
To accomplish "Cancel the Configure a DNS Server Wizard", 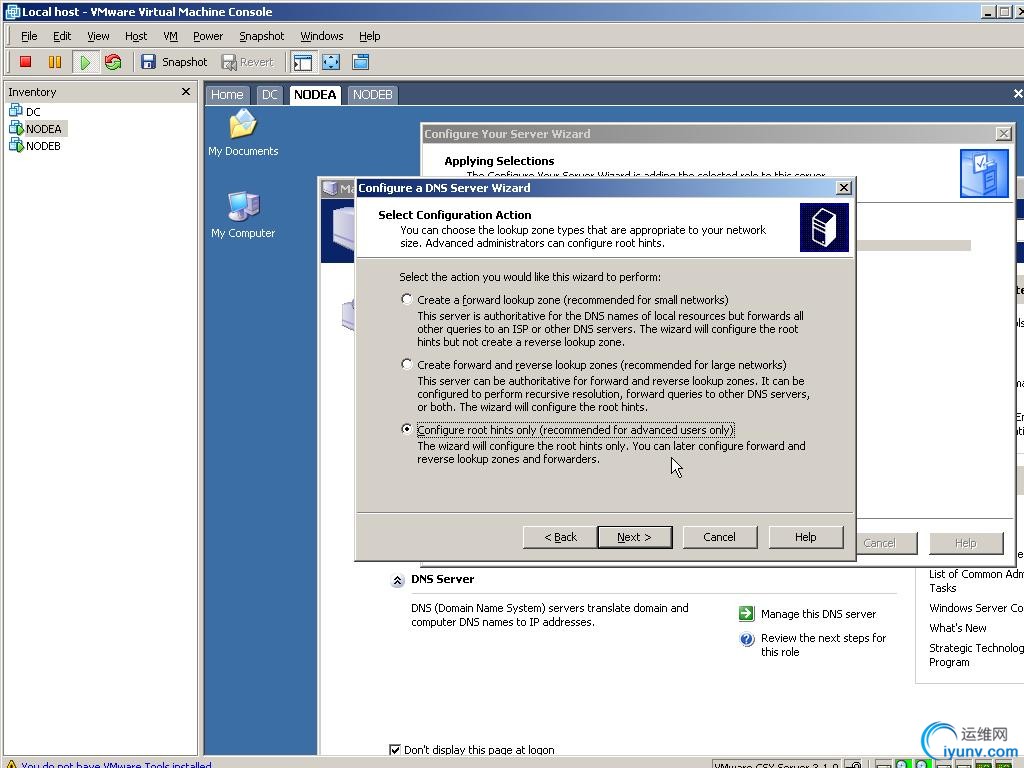I will pyautogui.click(x=720, y=537).
